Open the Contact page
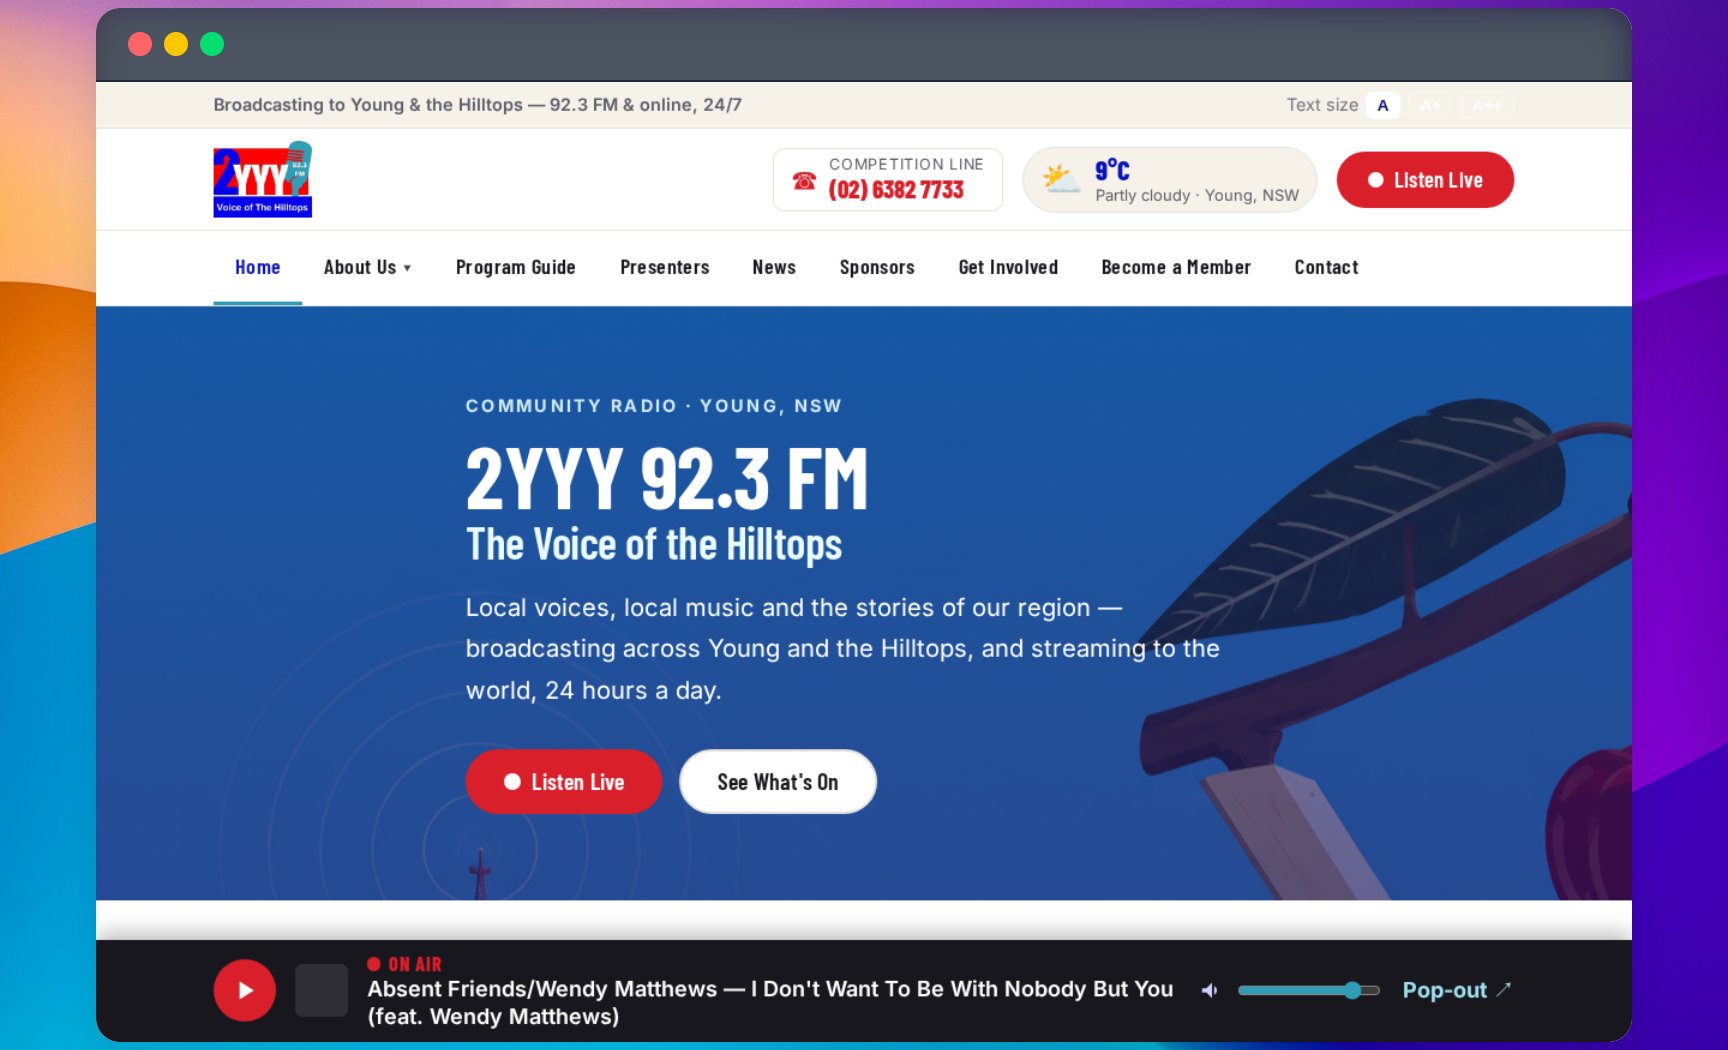The image size is (1728, 1050). [x=1326, y=267]
